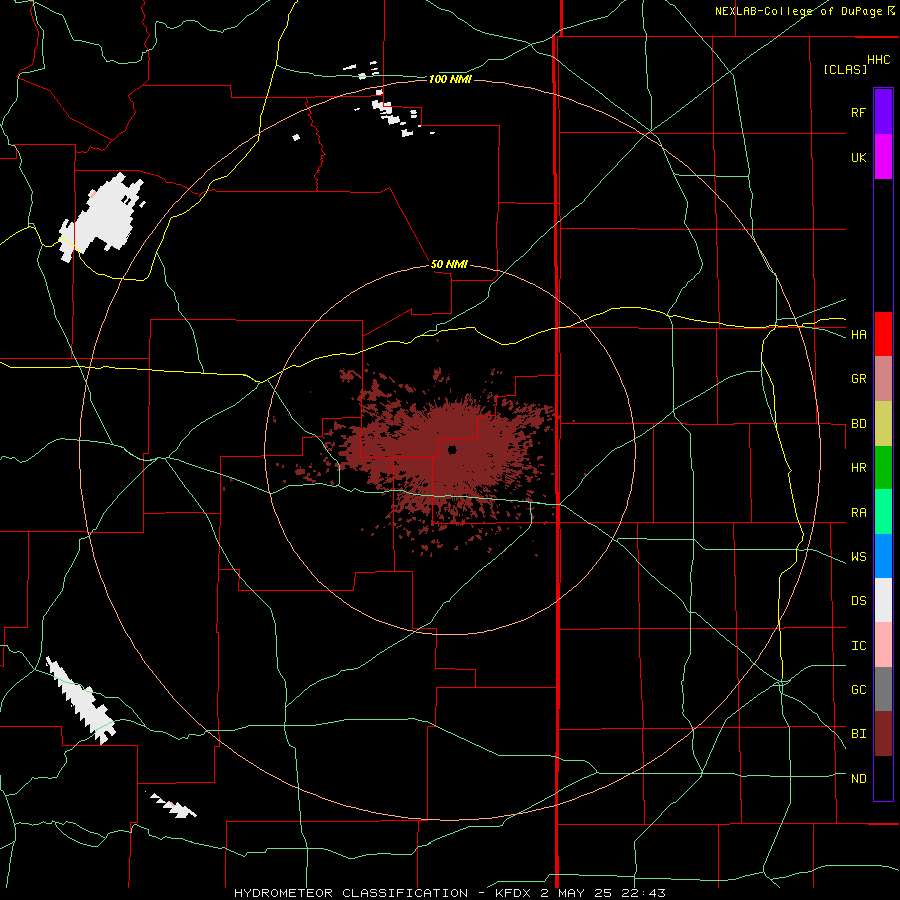Viewport: 900px width, 900px height.
Task: Click the 100 NMI range ring label
Action: tap(450, 79)
